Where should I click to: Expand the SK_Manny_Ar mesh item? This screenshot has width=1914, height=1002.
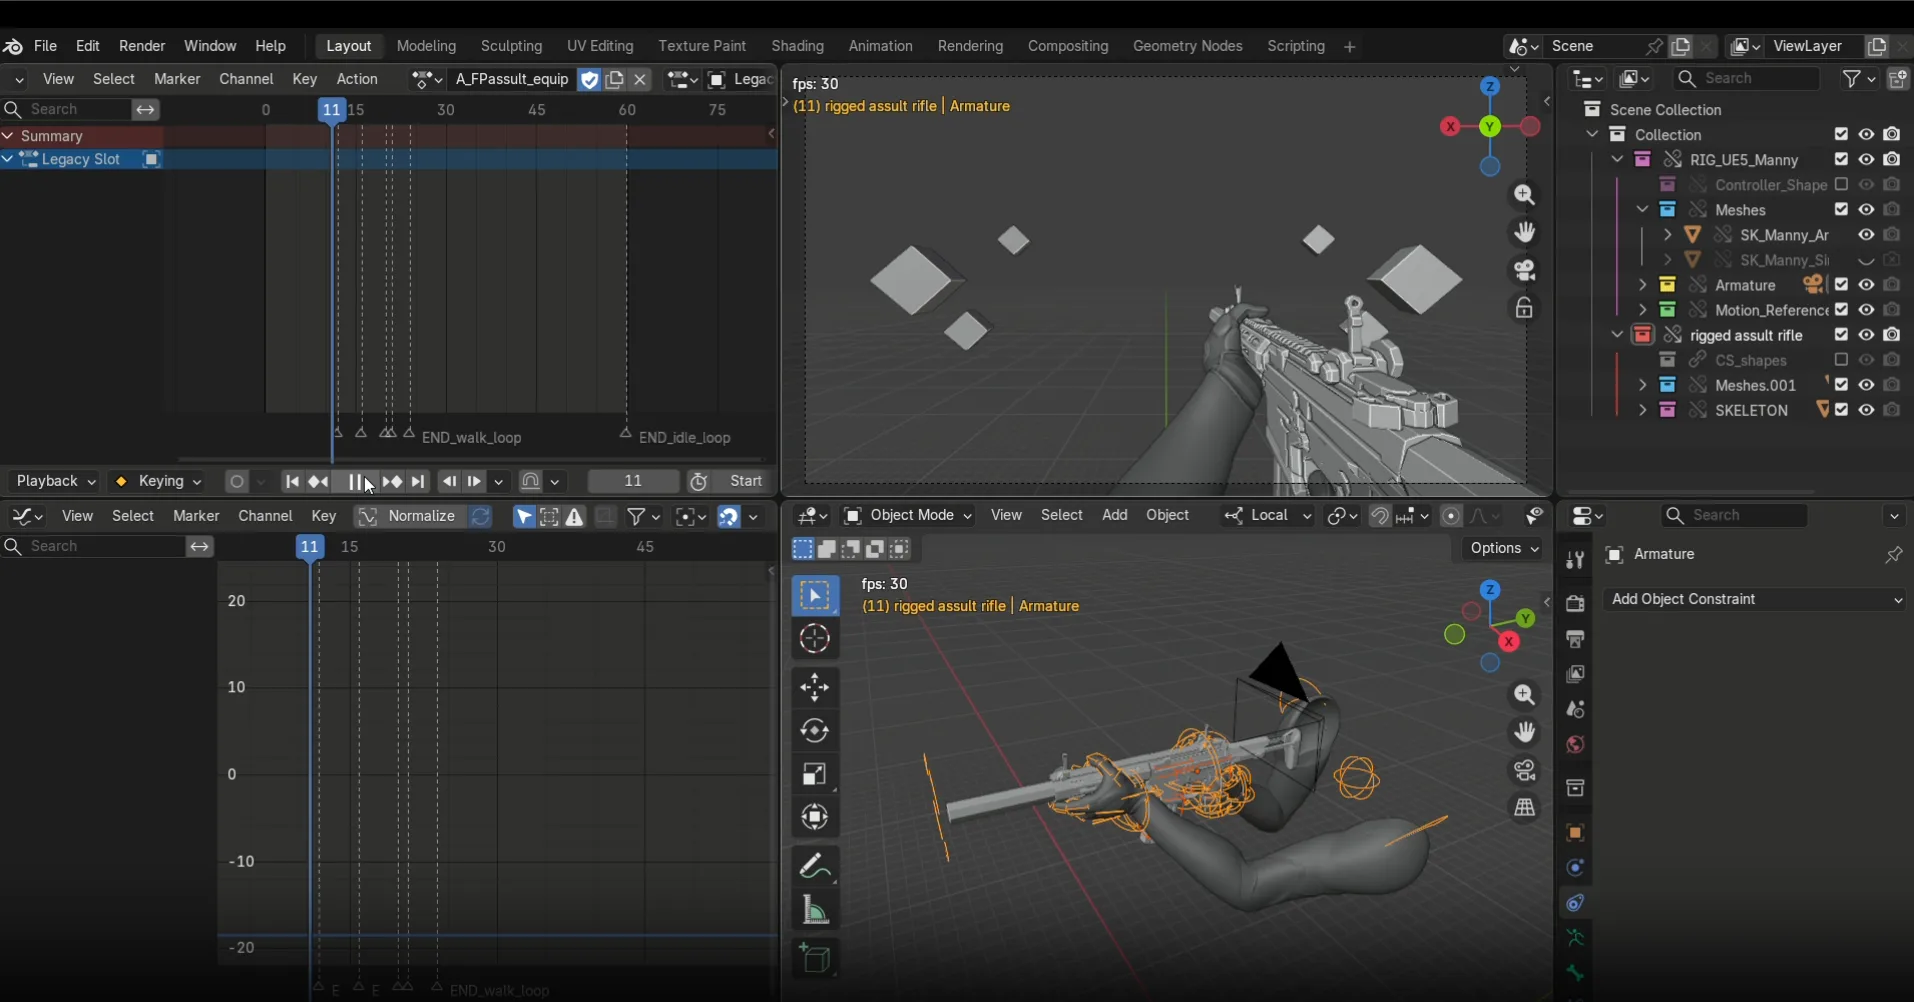point(1667,235)
